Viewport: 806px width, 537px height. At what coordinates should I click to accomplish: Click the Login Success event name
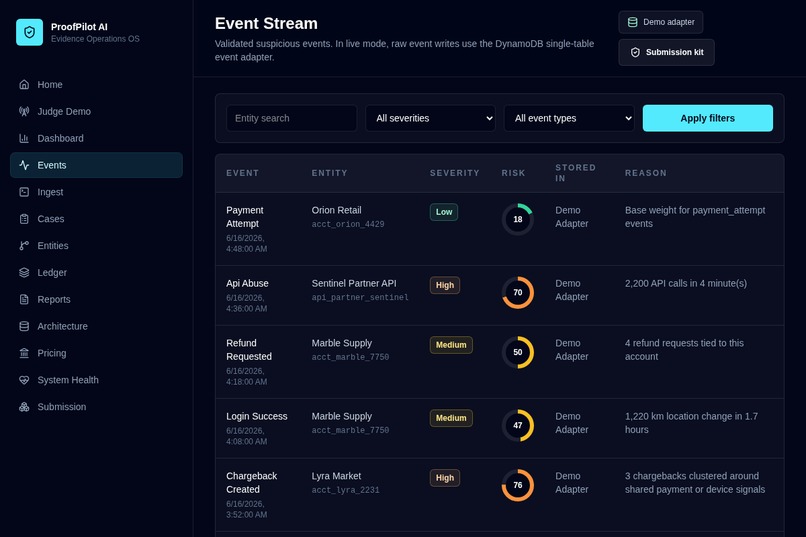[x=257, y=416]
